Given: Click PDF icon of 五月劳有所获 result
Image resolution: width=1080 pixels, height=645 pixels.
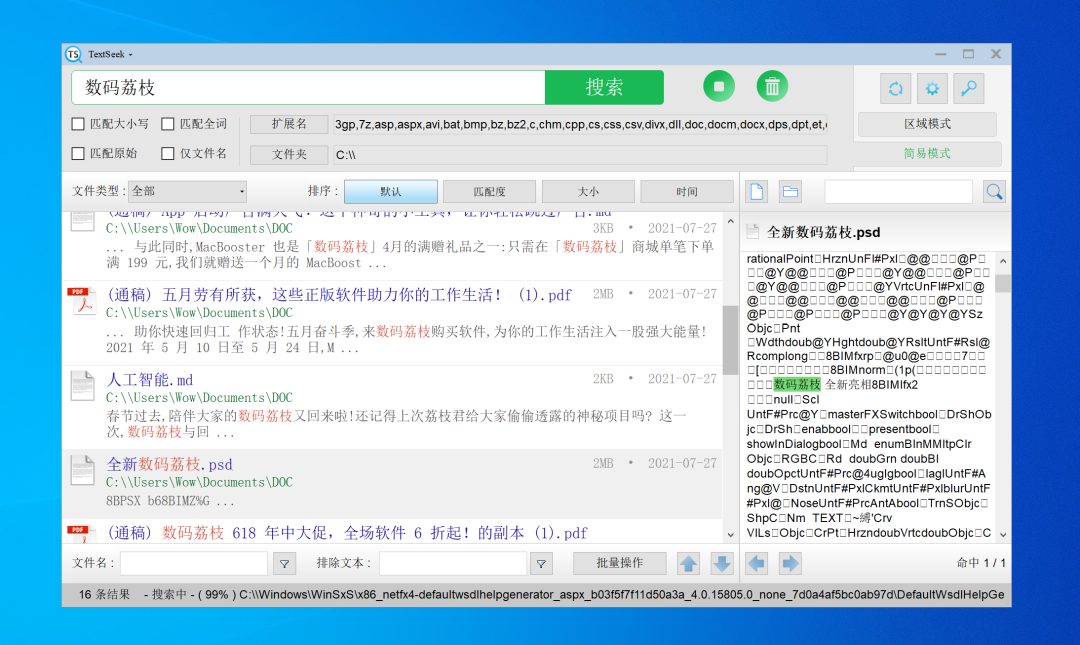Looking at the screenshot, I should pyautogui.click(x=82, y=300).
